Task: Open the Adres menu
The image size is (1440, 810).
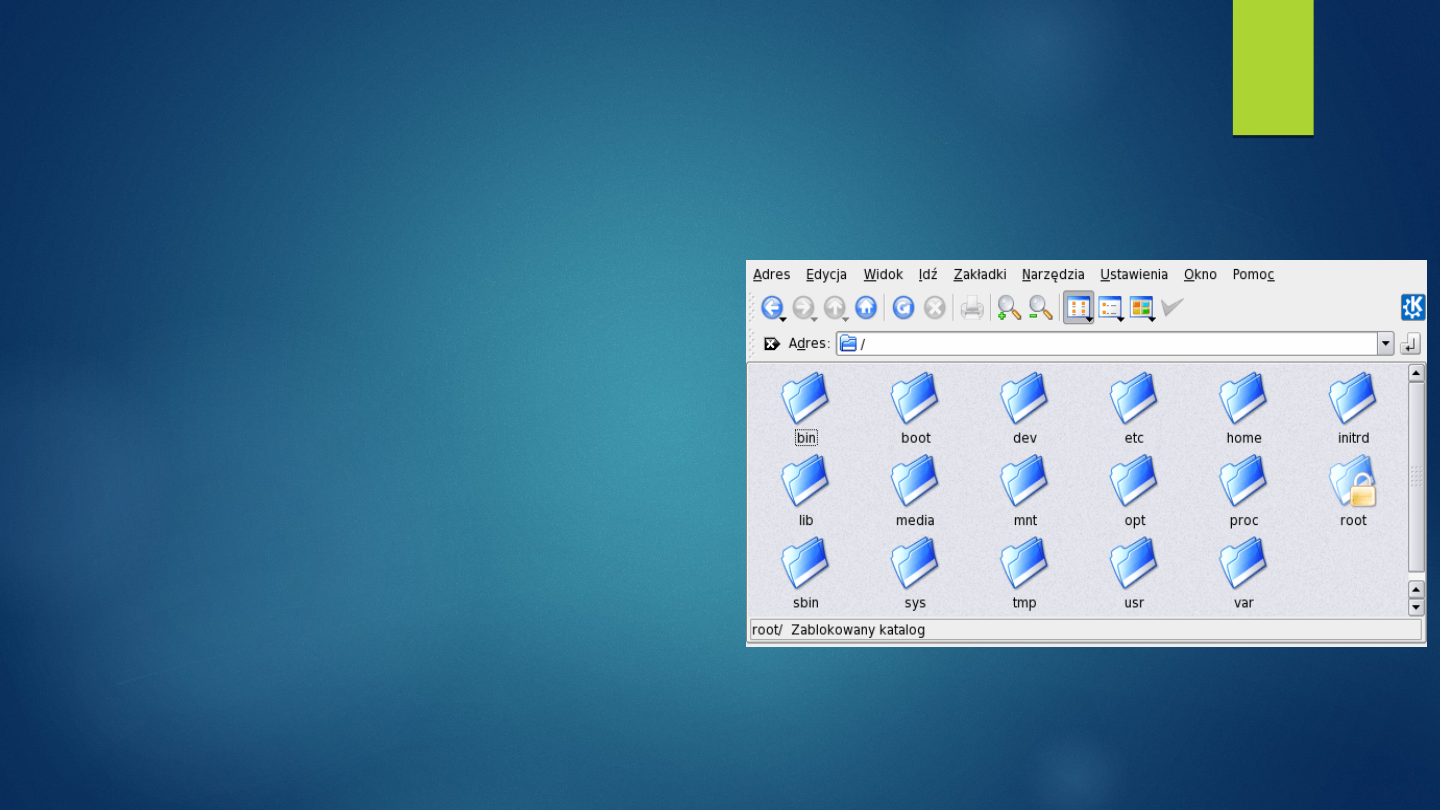Action: [772, 274]
